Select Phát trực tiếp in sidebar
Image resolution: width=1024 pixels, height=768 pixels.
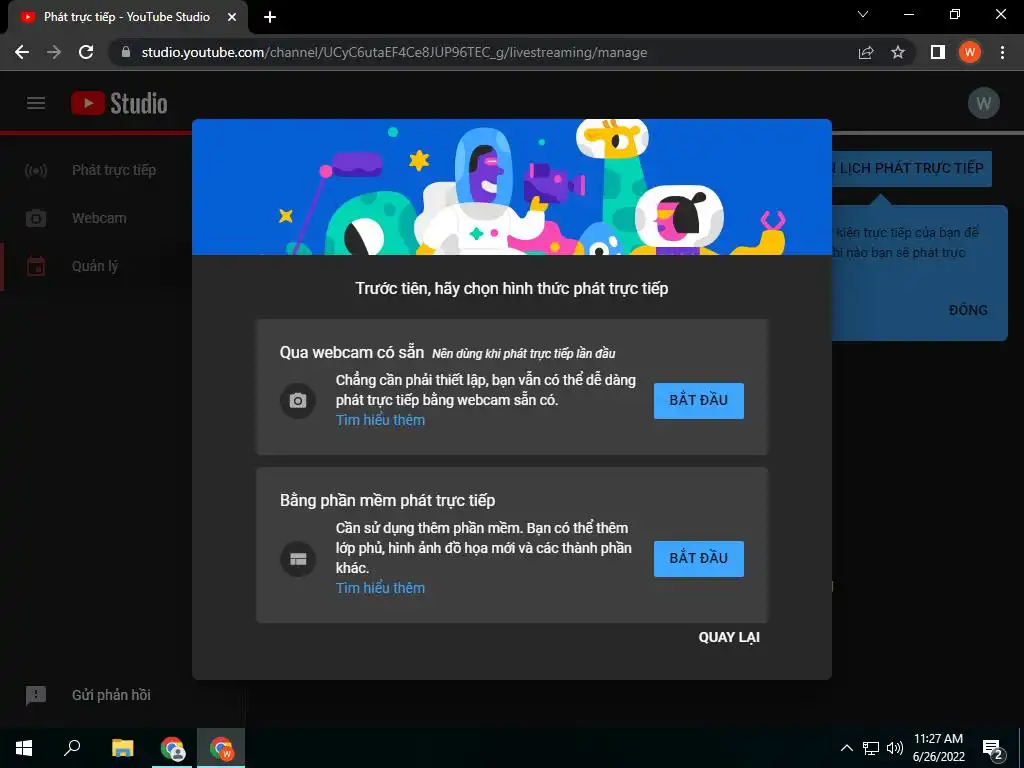click(x=114, y=170)
